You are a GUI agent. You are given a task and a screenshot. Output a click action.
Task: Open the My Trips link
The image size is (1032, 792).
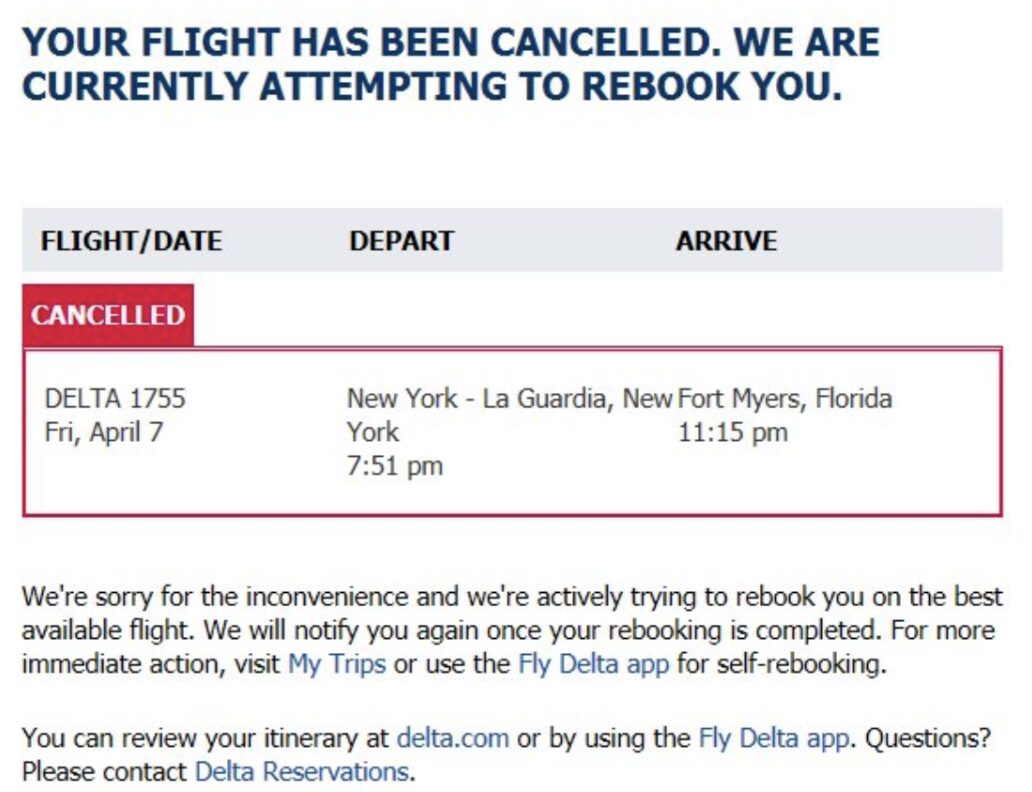coord(337,664)
